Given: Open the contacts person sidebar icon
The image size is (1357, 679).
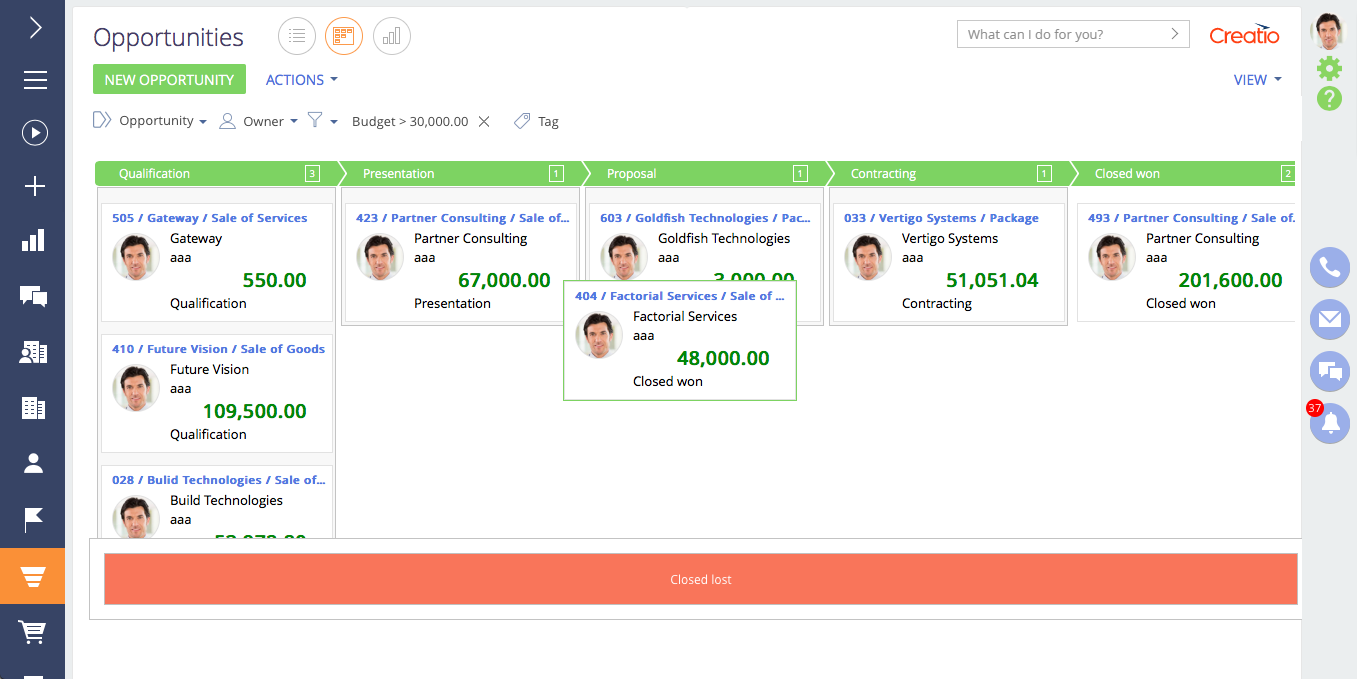Looking at the screenshot, I should 34,462.
